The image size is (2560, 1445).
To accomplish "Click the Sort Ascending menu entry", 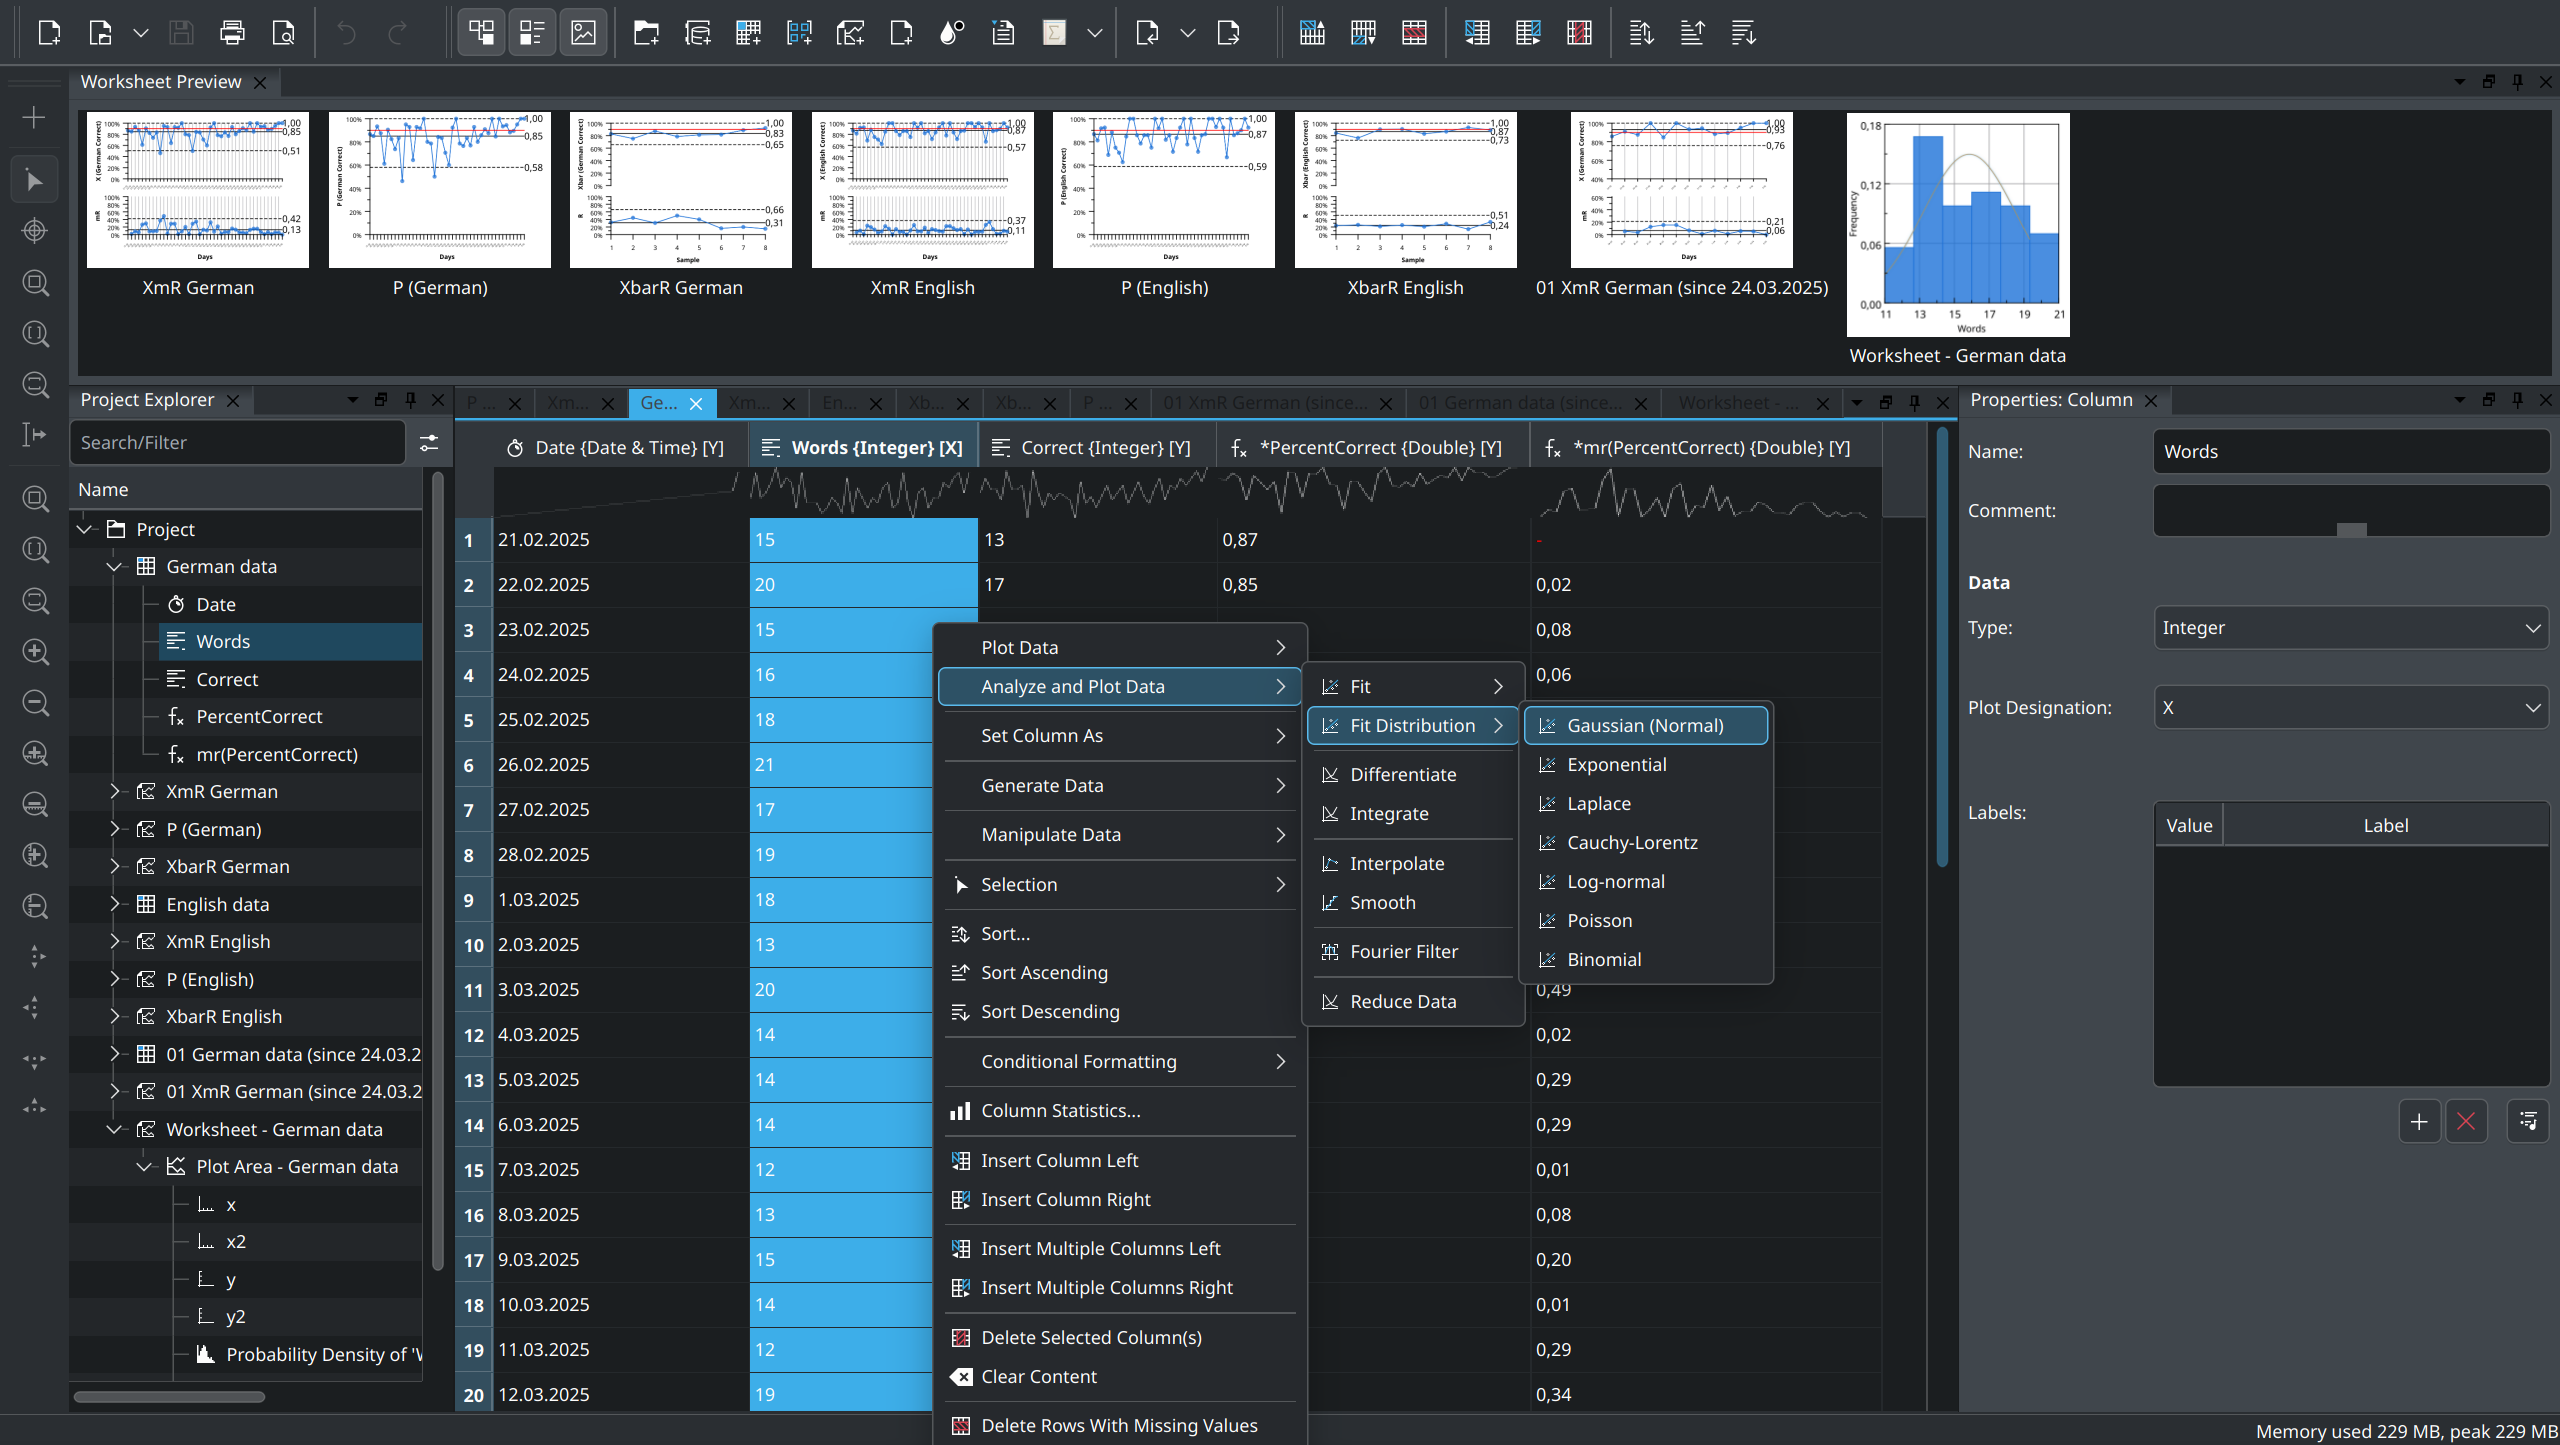I will (x=1044, y=973).
